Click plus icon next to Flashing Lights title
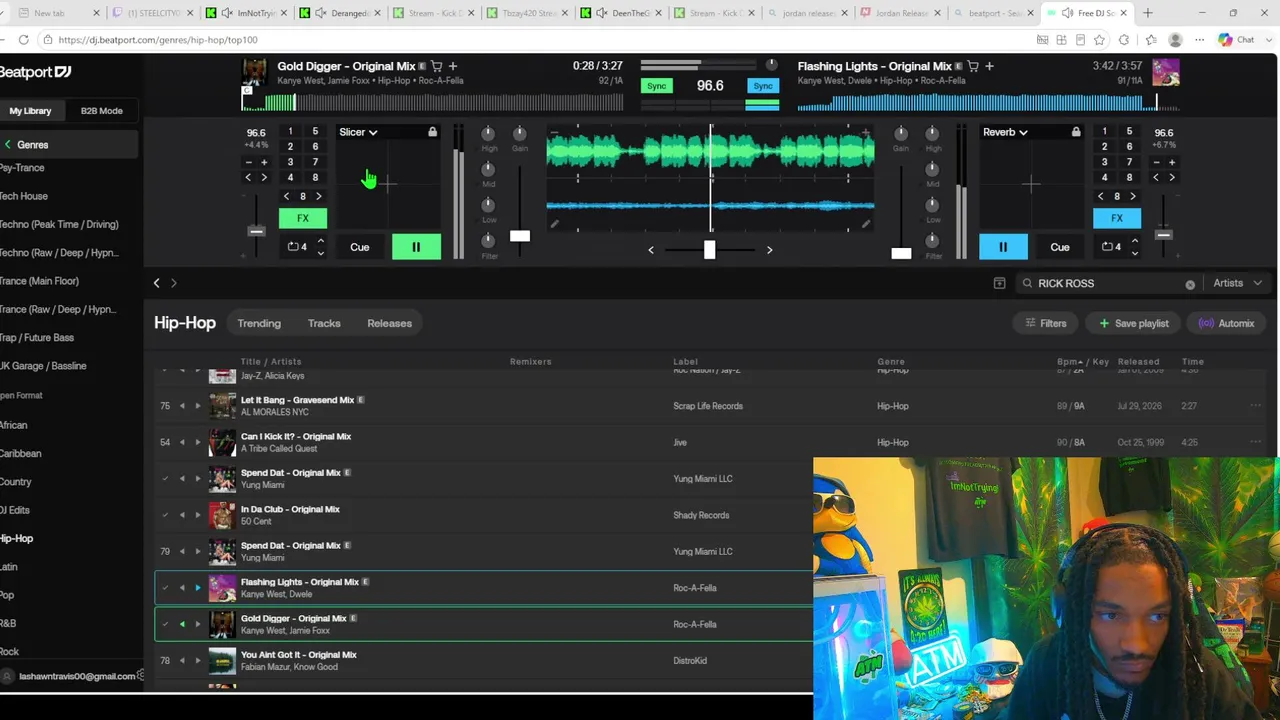Screen dimensions: 1280x720 pyautogui.click(x=989, y=66)
